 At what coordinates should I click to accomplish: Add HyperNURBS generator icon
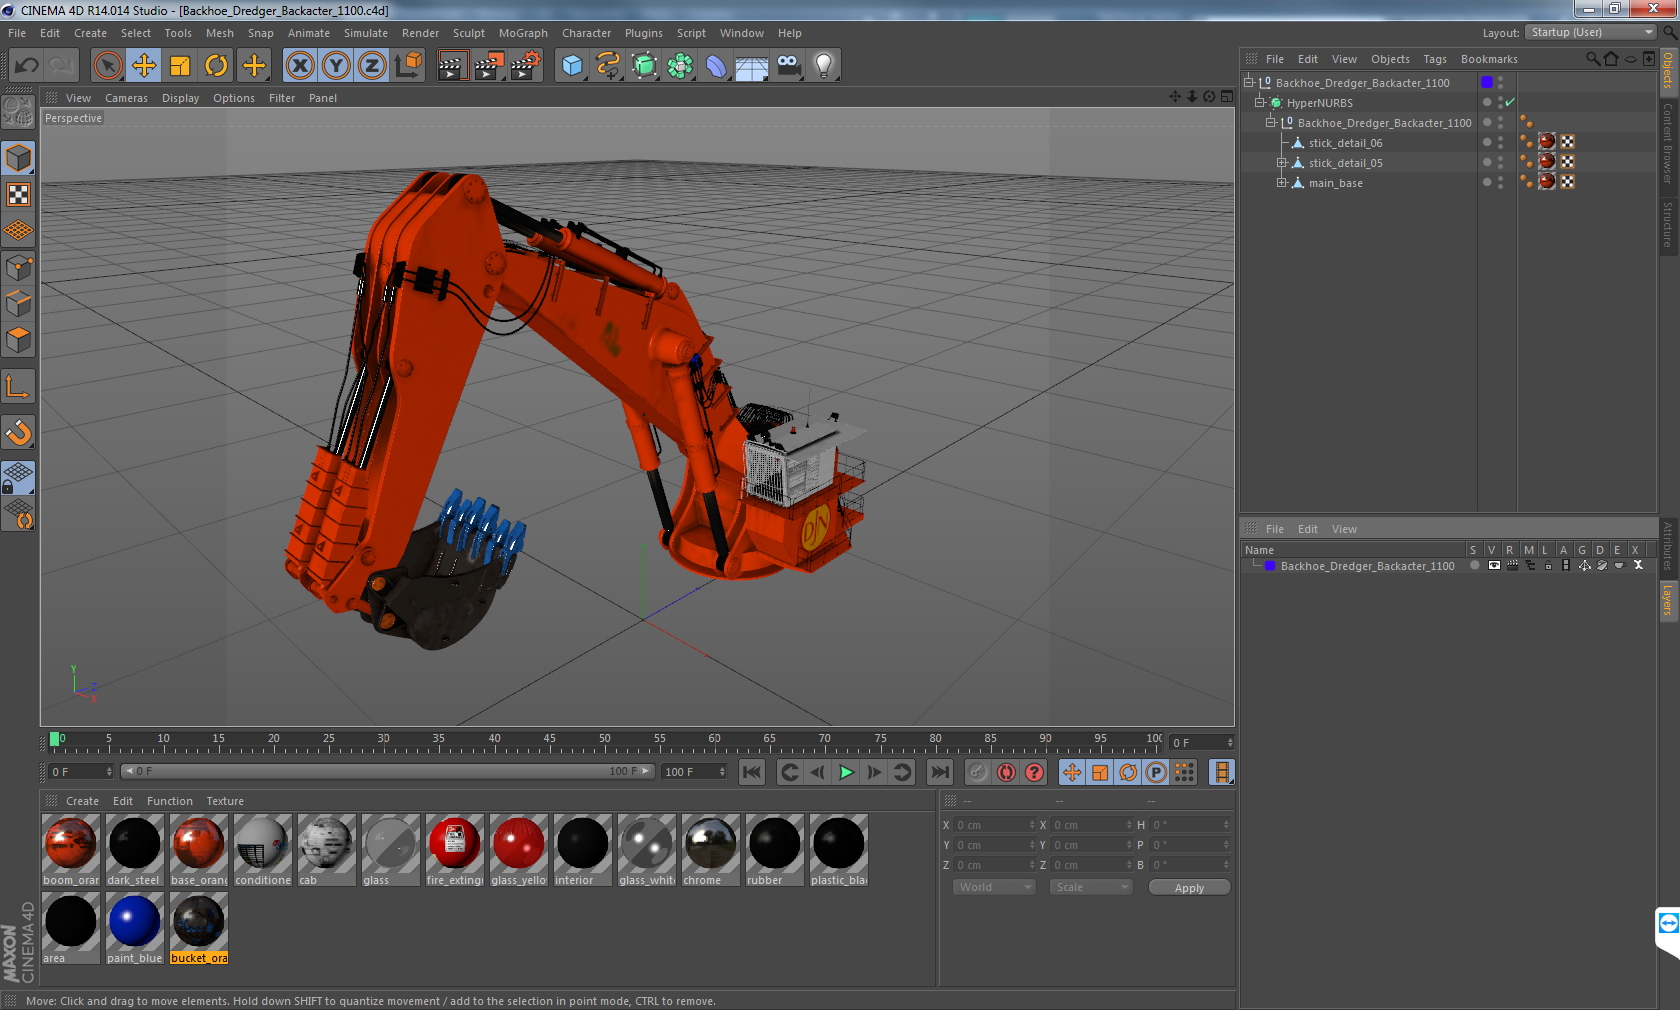(644, 66)
